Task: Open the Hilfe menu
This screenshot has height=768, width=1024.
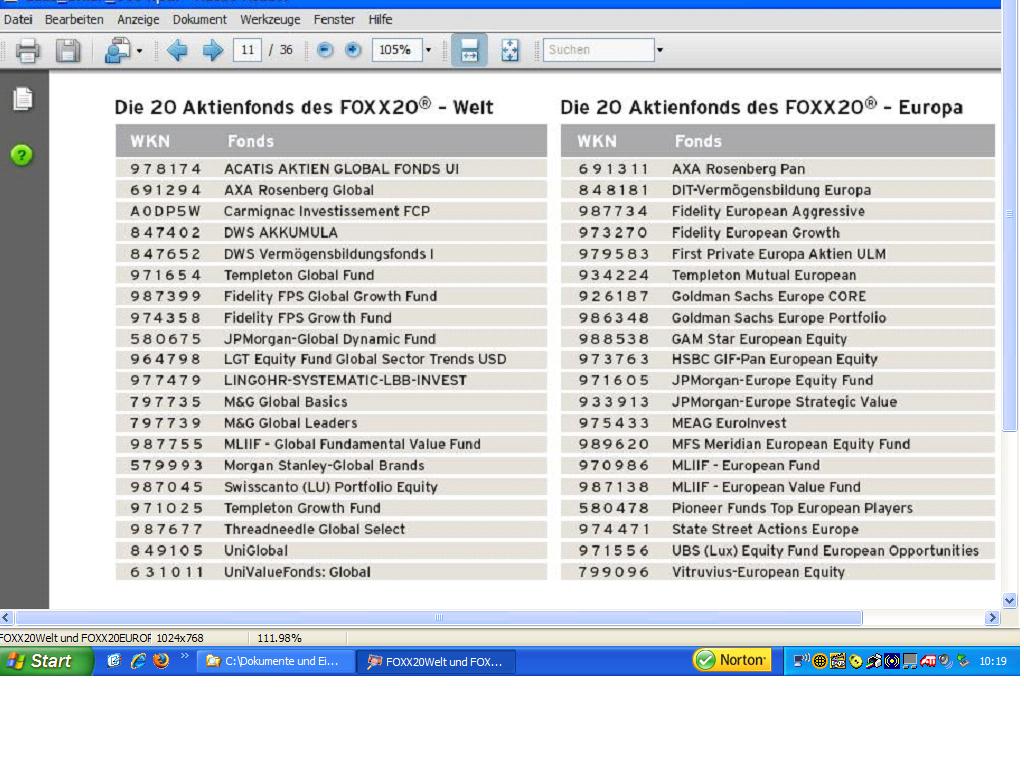Action: coord(380,20)
